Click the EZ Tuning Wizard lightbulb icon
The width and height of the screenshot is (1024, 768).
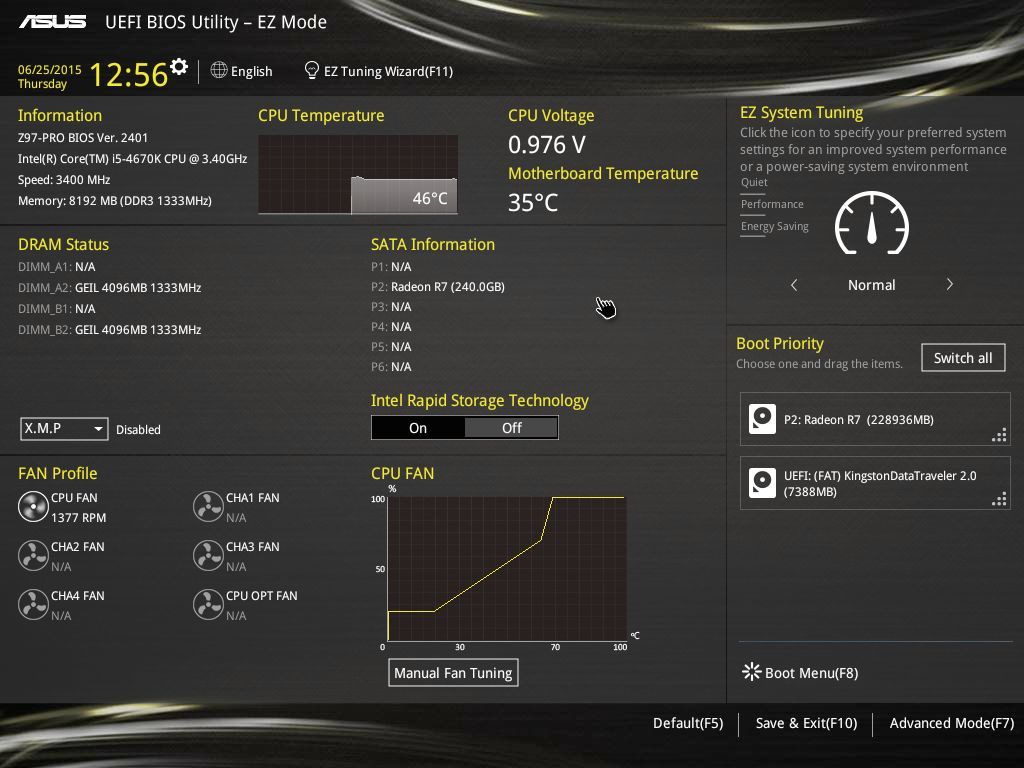[312, 70]
